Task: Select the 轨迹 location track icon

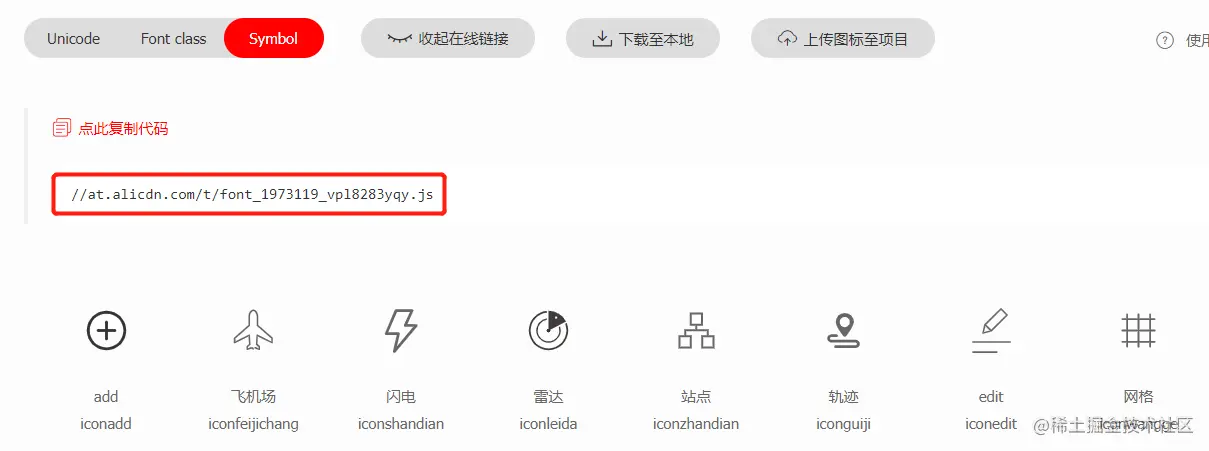Action: 843,330
